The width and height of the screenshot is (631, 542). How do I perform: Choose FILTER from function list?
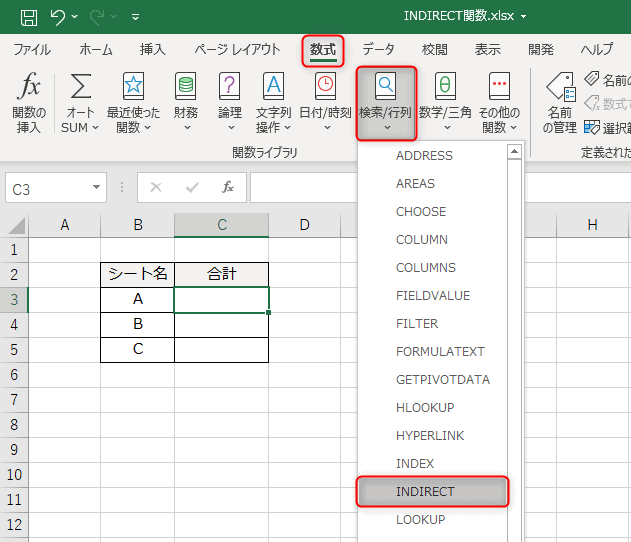[433, 324]
